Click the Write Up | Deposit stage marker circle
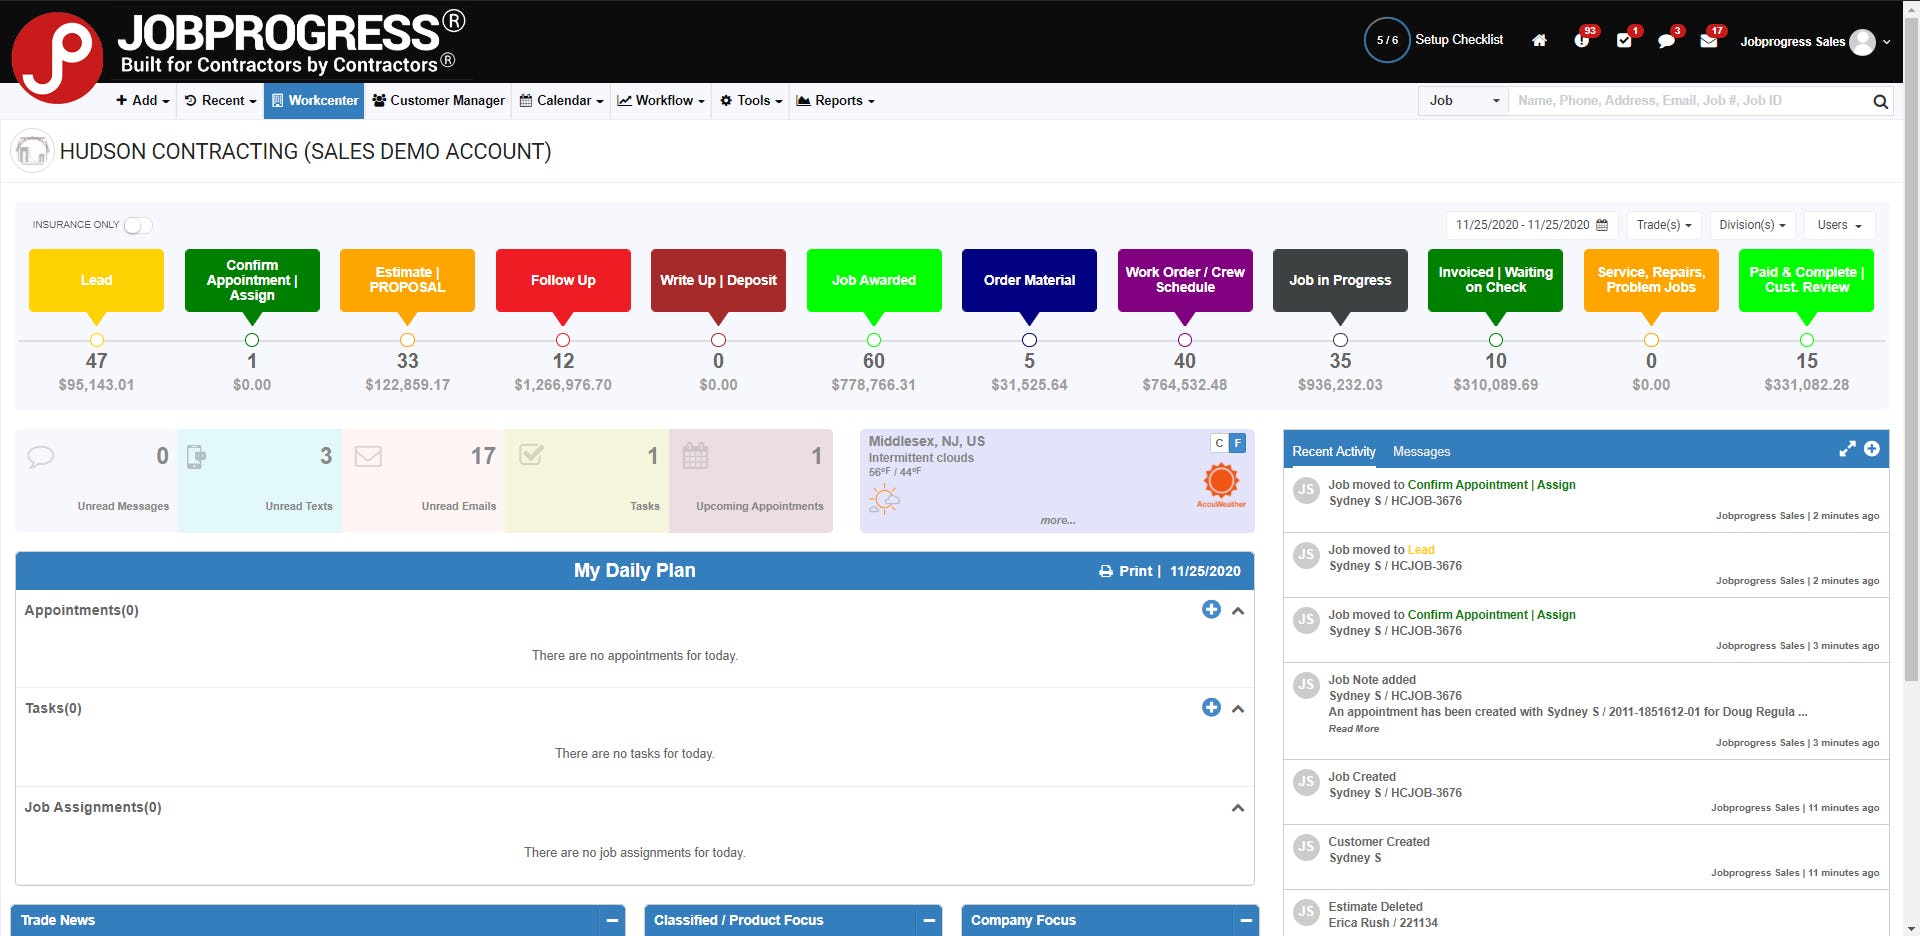 718,340
